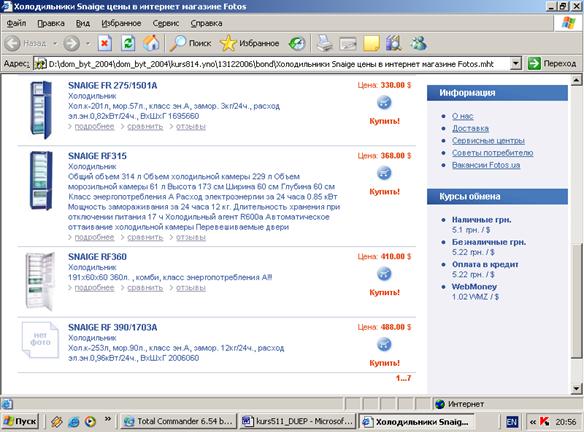Refresh the page with green arrows icon
Screen dimensions: 584x432
pos(128,44)
